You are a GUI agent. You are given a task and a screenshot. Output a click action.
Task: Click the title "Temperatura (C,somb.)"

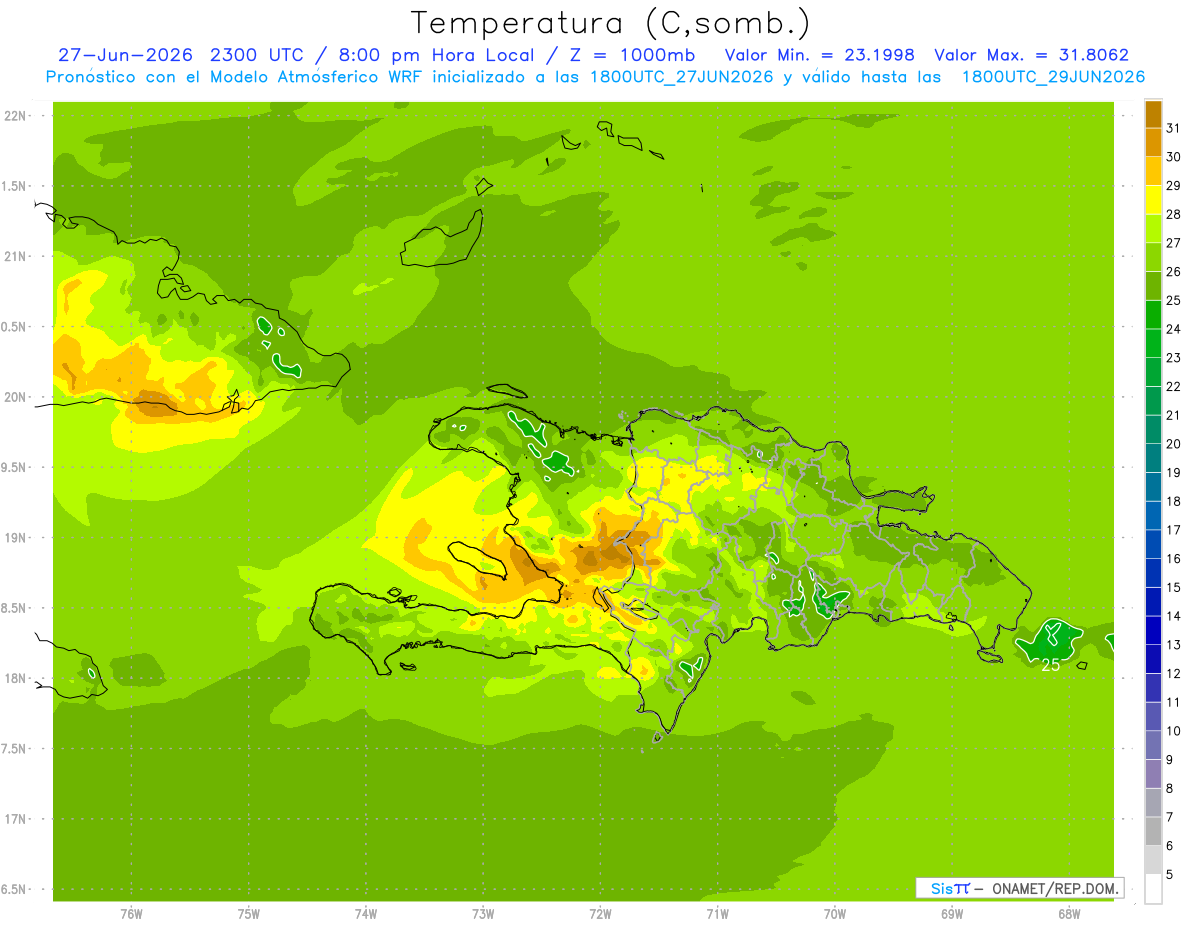[610, 23]
